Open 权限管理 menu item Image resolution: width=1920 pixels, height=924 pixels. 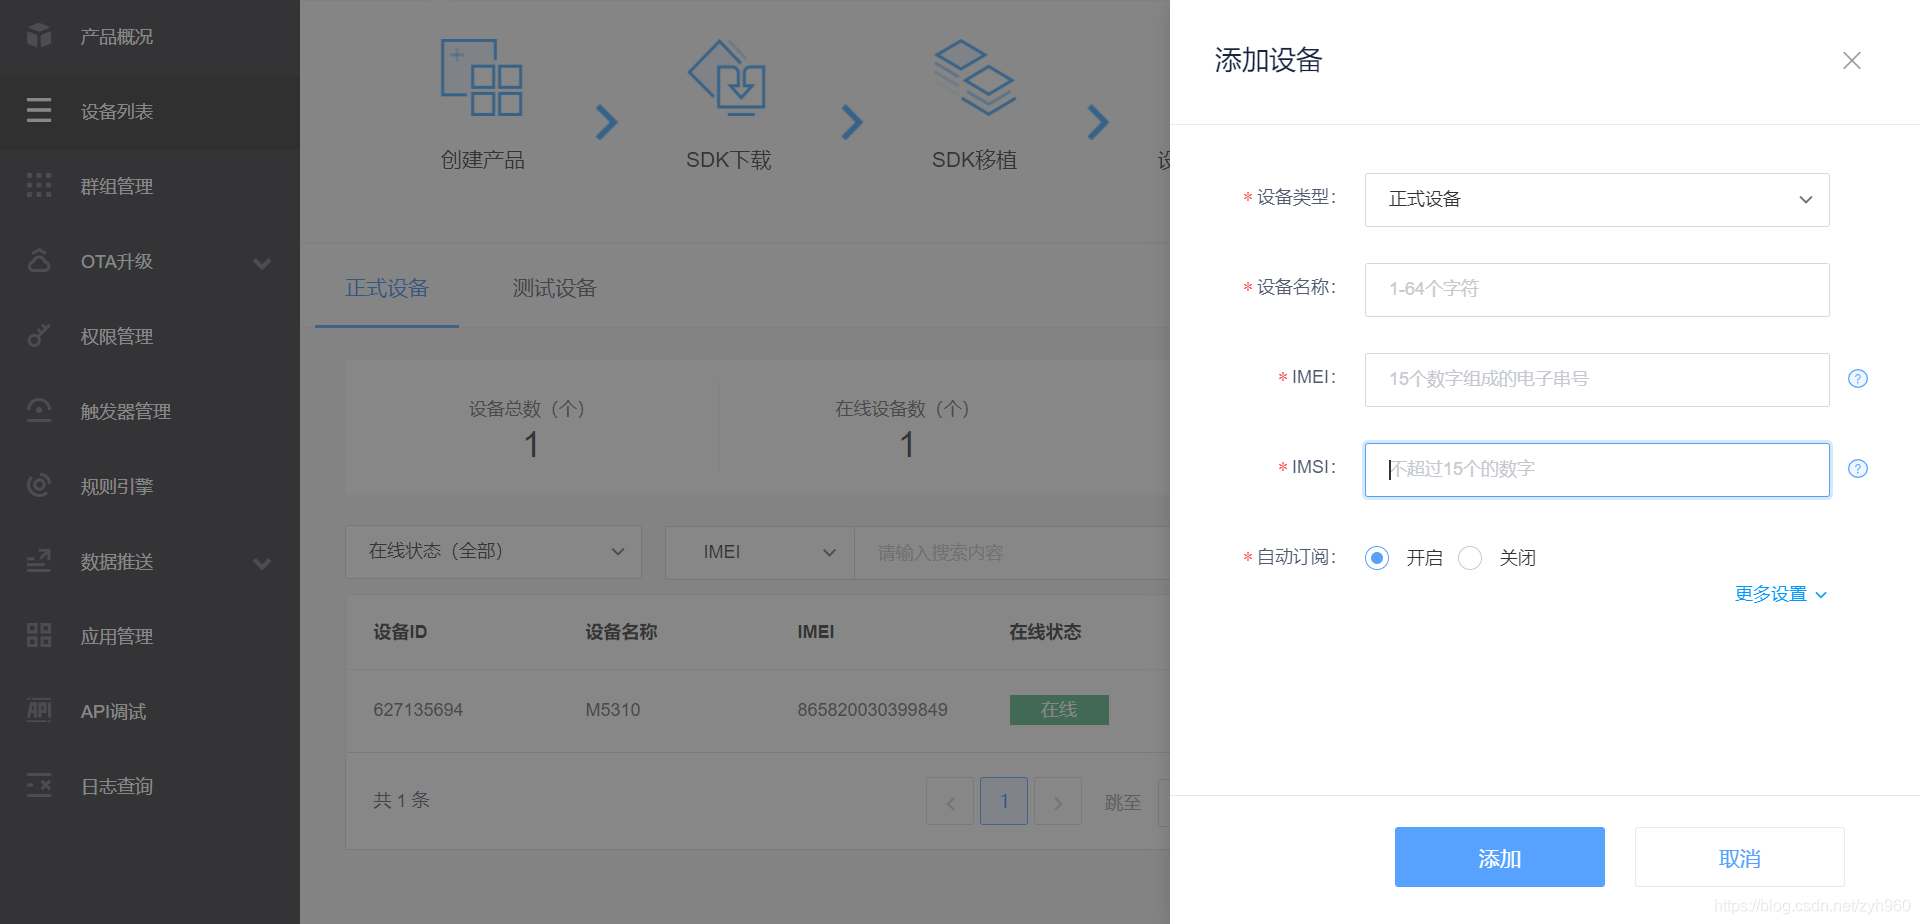click(150, 337)
